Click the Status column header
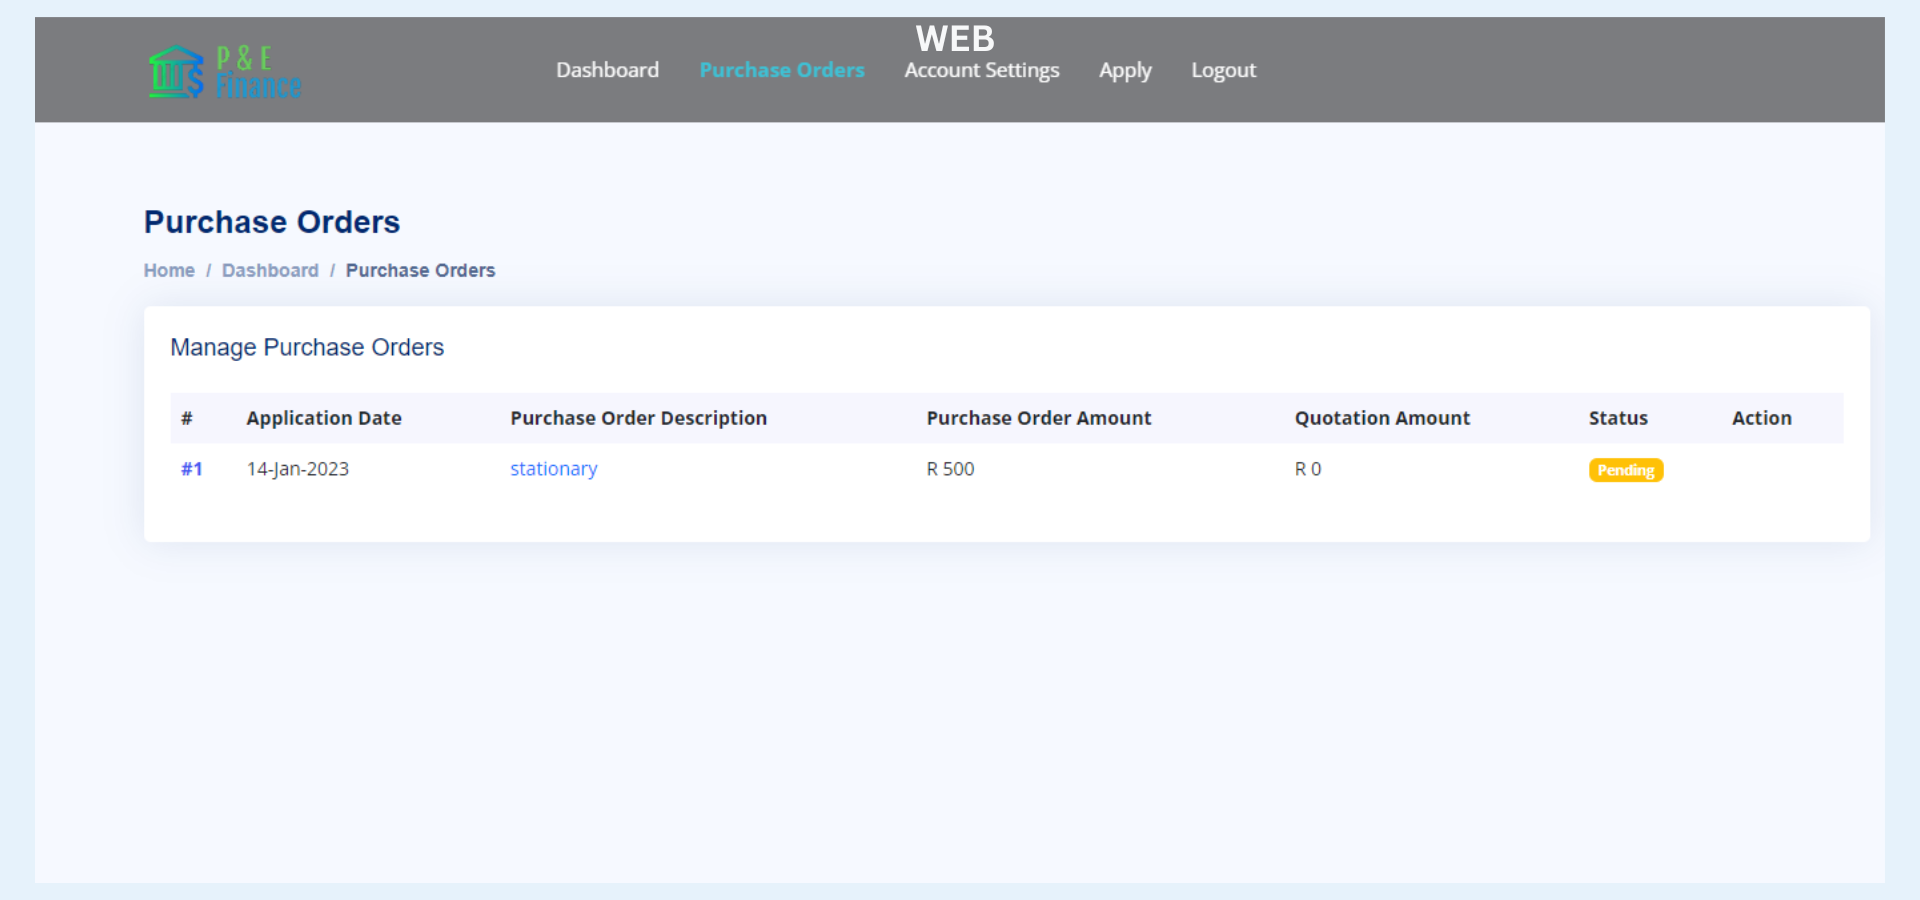This screenshot has height=900, width=1920. click(x=1617, y=418)
